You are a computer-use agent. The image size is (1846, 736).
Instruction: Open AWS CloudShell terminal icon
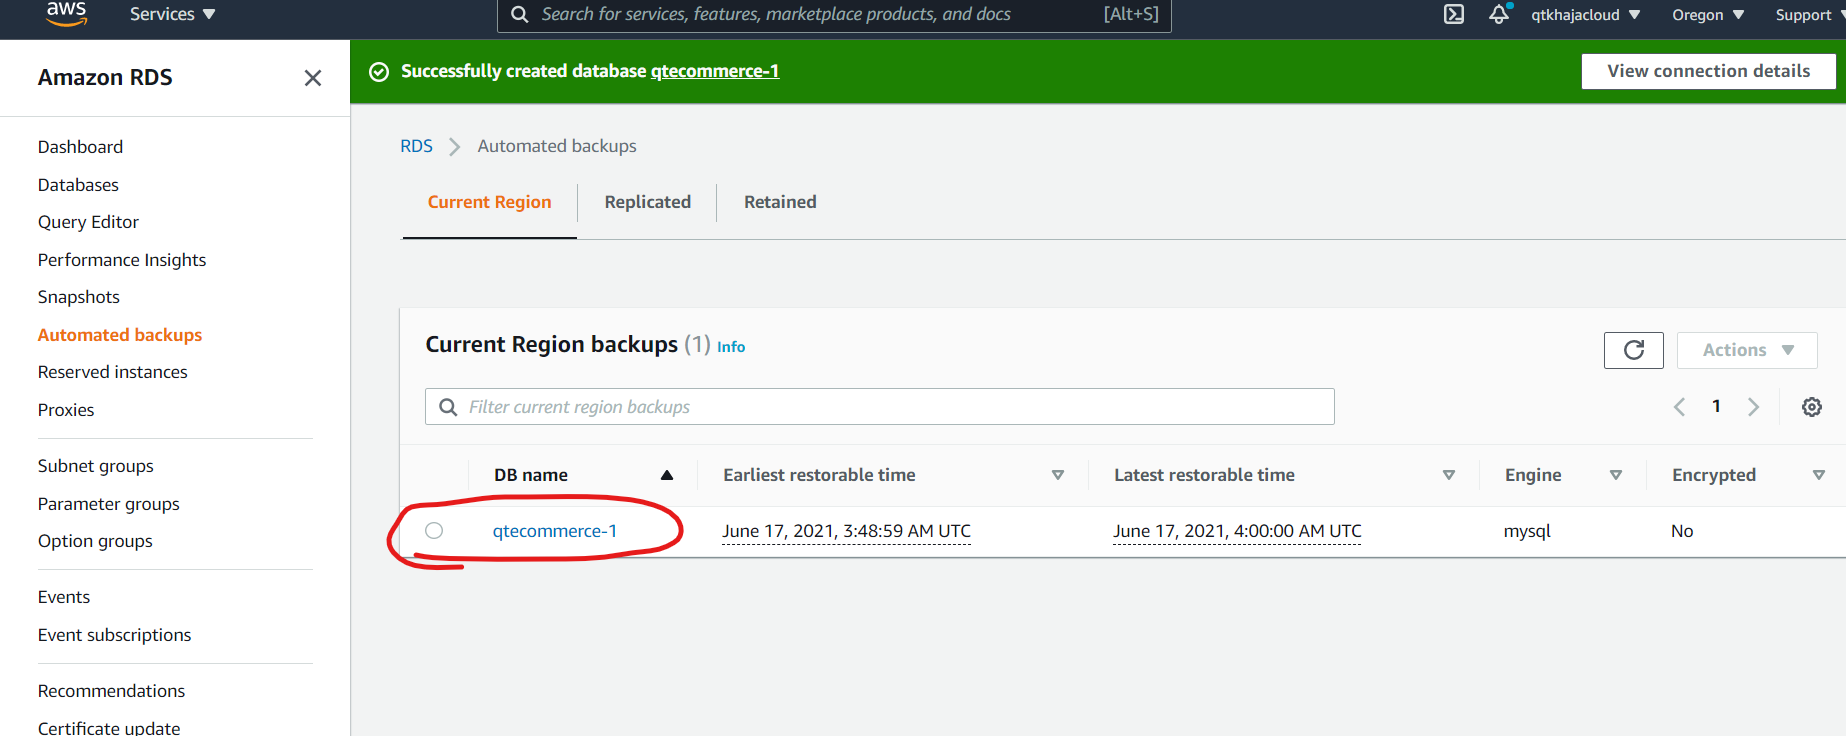pos(1454,14)
